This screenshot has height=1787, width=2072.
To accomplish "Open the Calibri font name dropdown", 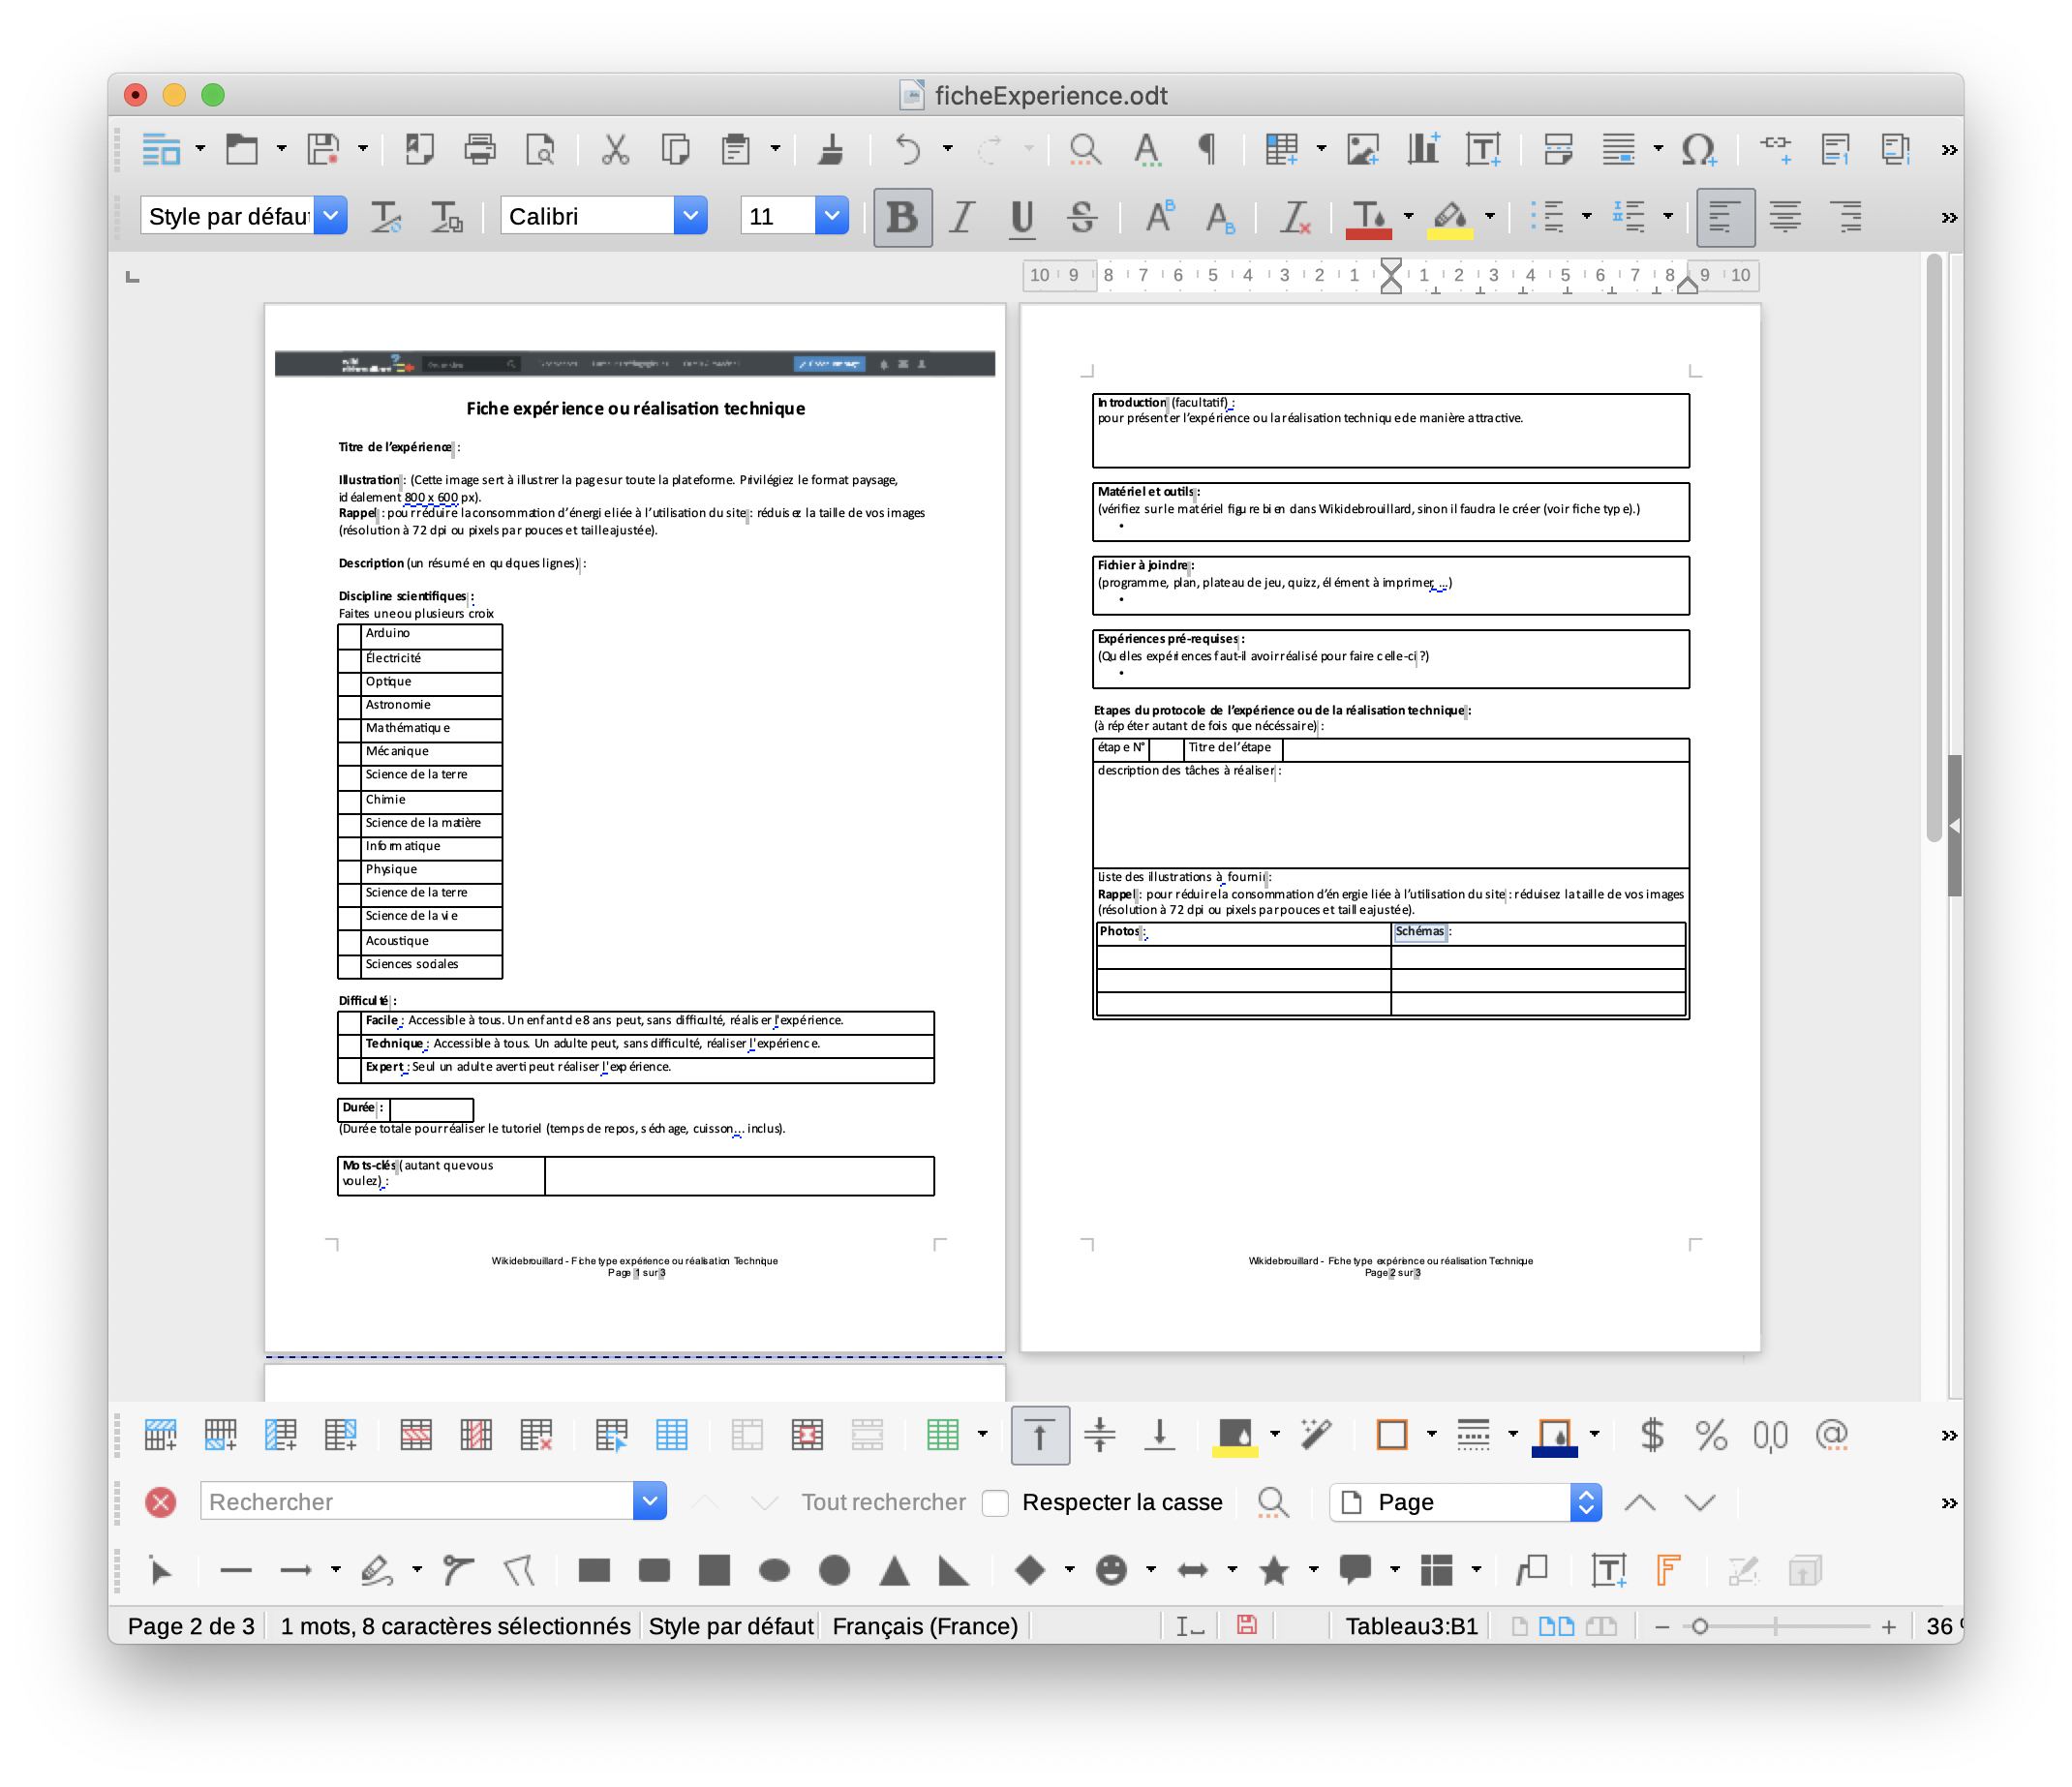I will click(690, 216).
